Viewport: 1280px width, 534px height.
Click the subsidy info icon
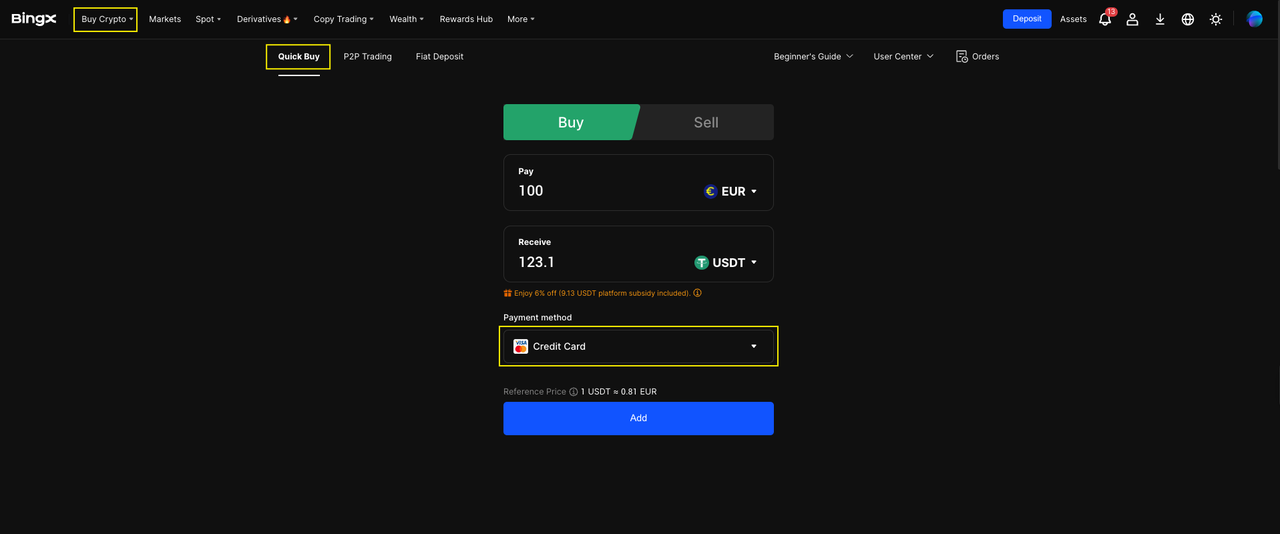point(697,293)
